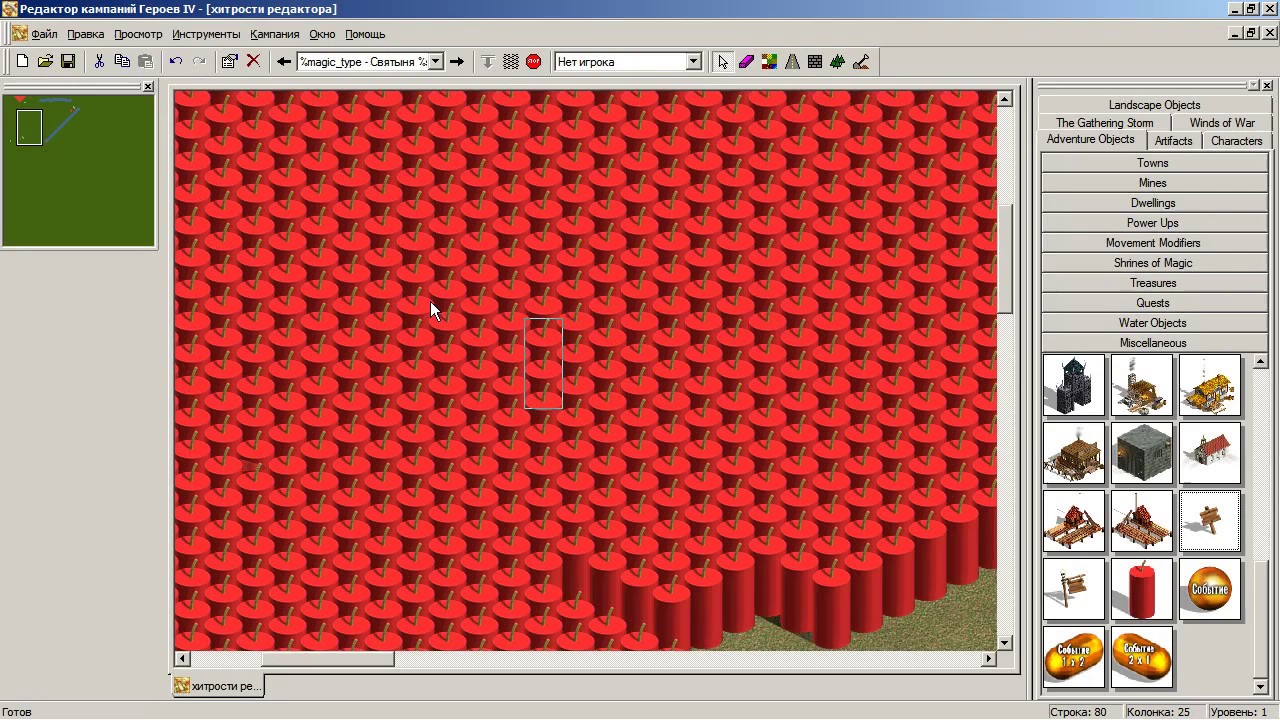The width and height of the screenshot is (1280, 720).
Task: Select the last toolbar brush tool
Action: 861,62
